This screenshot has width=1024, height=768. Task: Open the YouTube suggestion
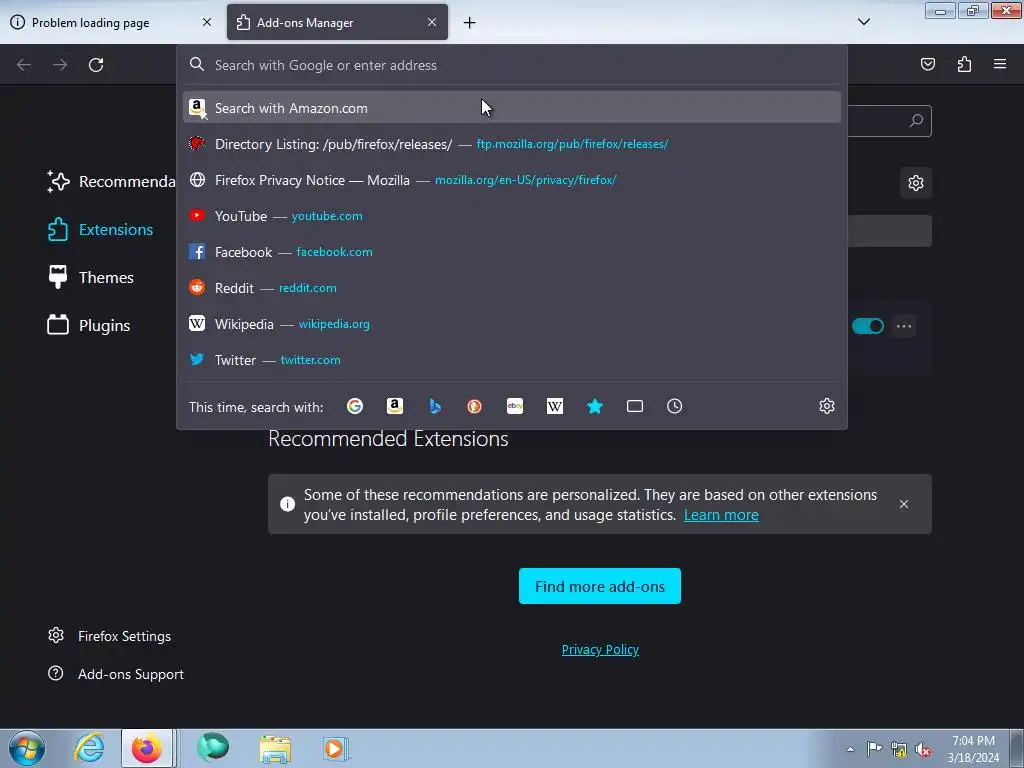coord(511,216)
